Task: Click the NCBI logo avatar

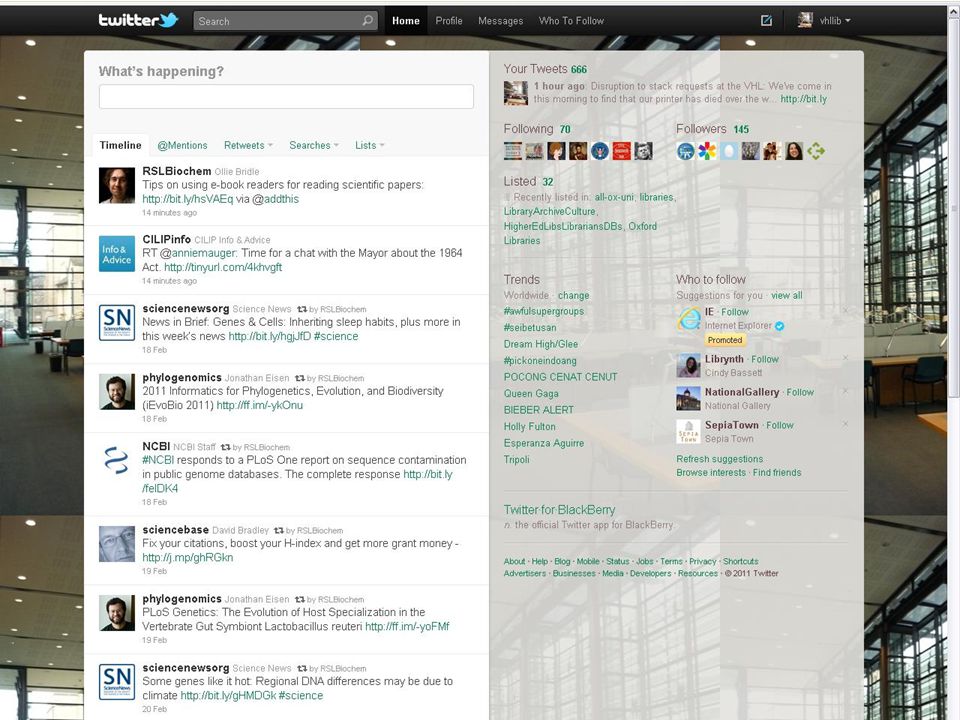Action: [117, 460]
